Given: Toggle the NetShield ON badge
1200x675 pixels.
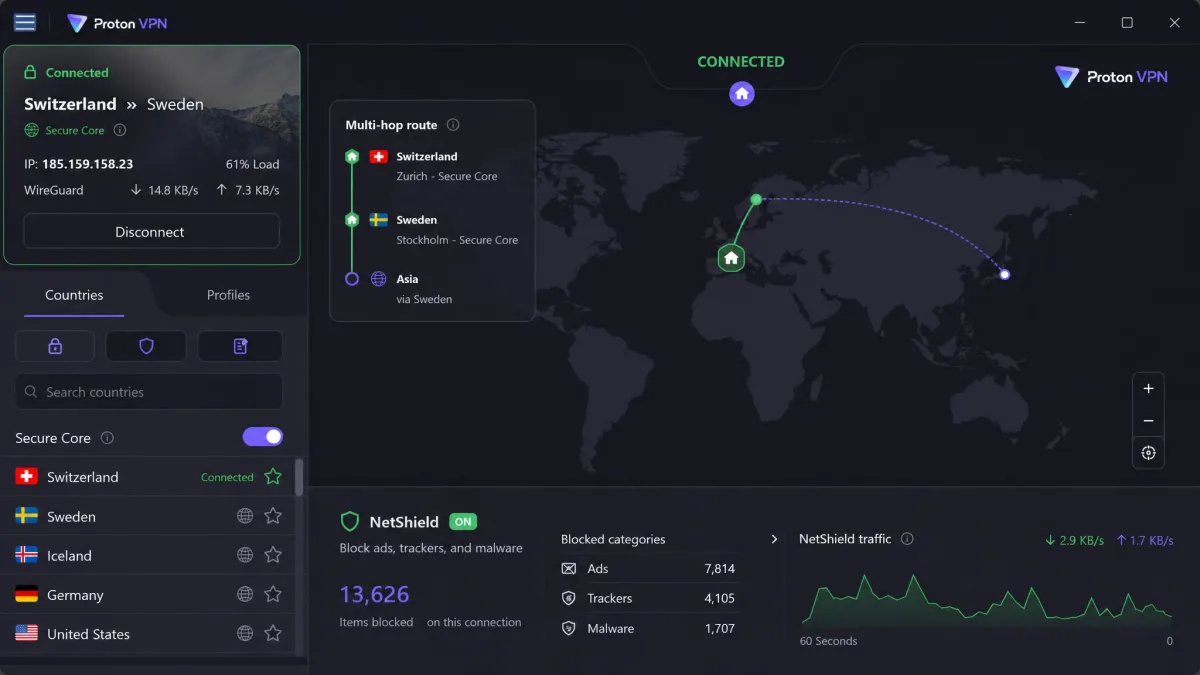Looking at the screenshot, I should pos(463,521).
